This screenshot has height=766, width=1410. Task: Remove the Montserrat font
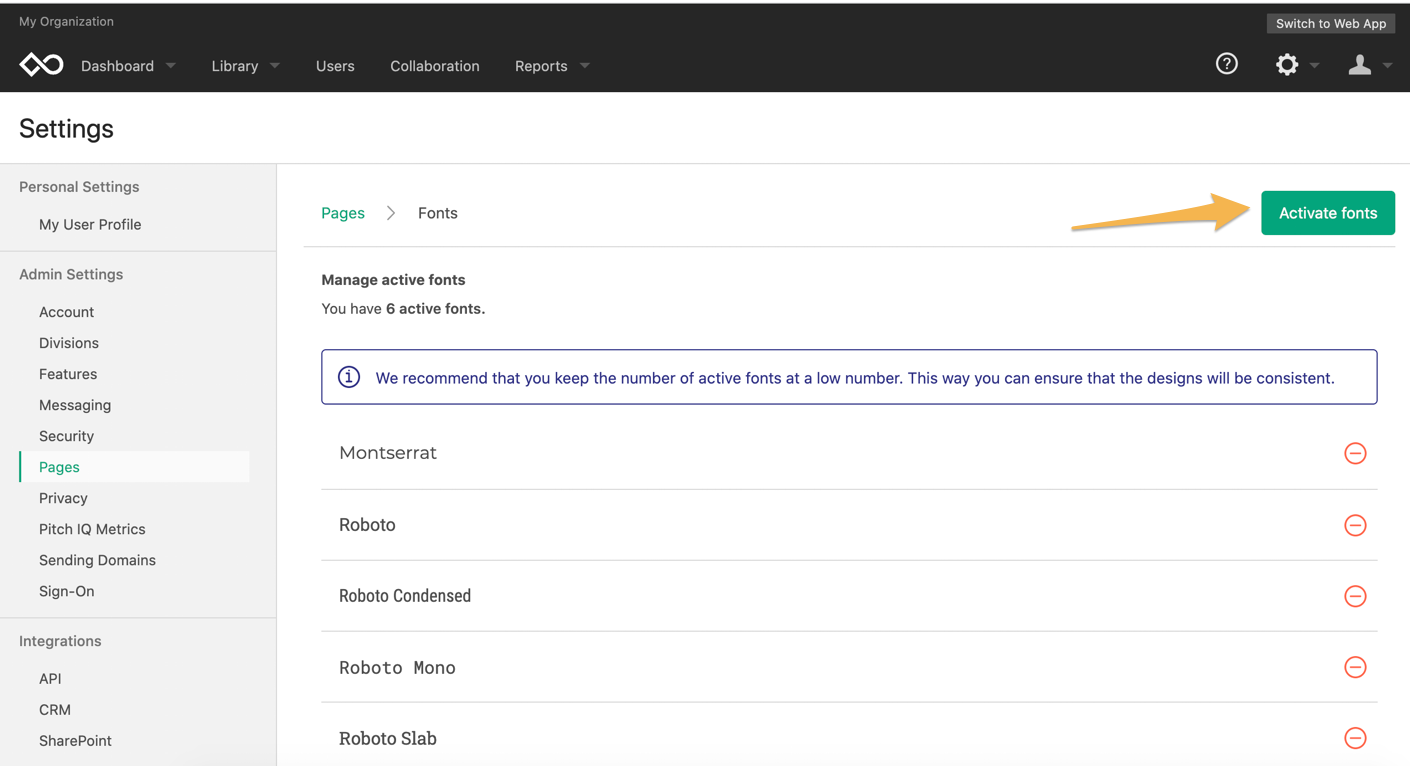click(x=1355, y=453)
